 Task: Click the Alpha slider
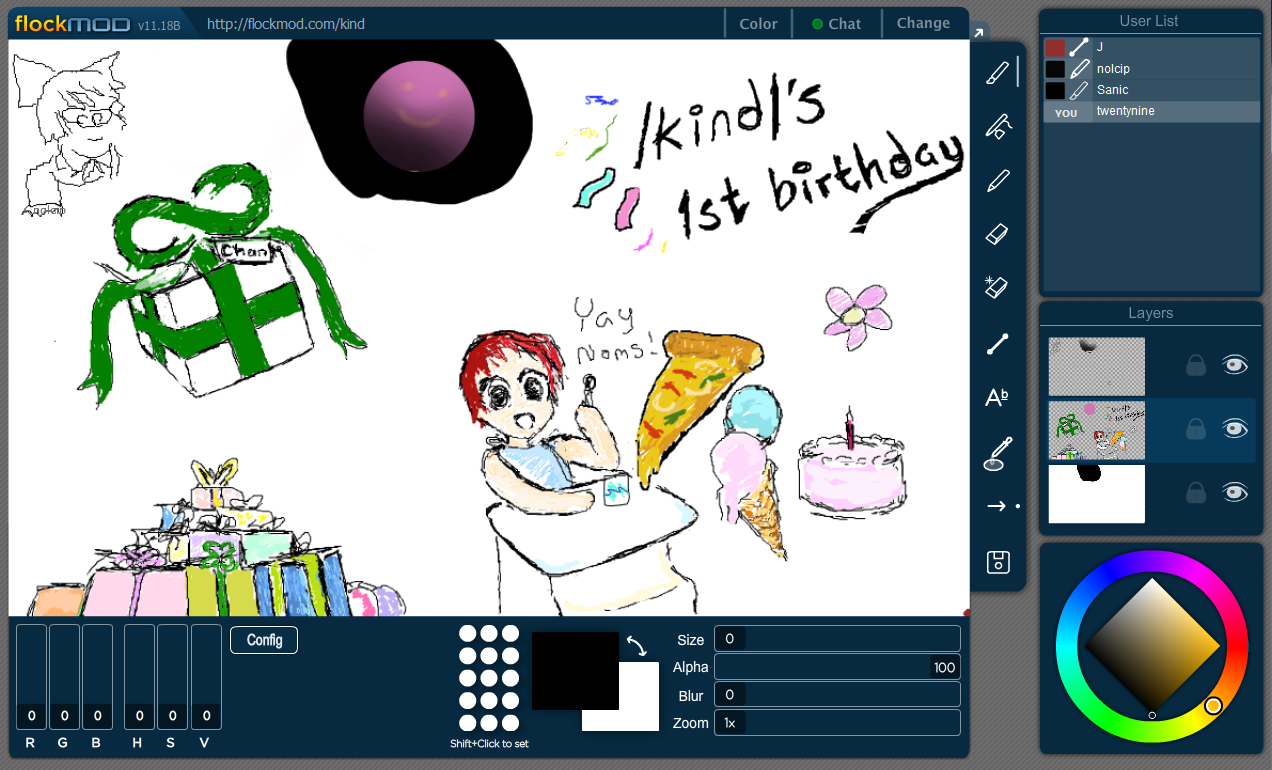coord(837,667)
